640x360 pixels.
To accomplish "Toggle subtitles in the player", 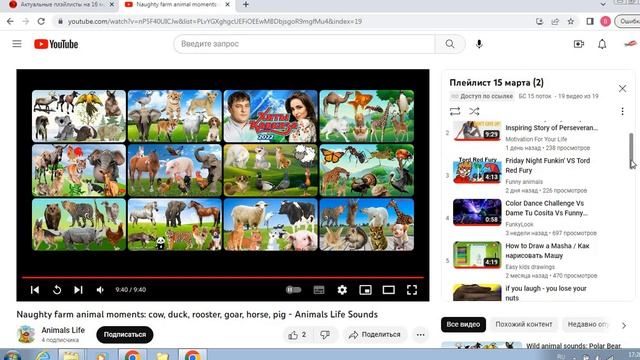I will [x=319, y=290].
